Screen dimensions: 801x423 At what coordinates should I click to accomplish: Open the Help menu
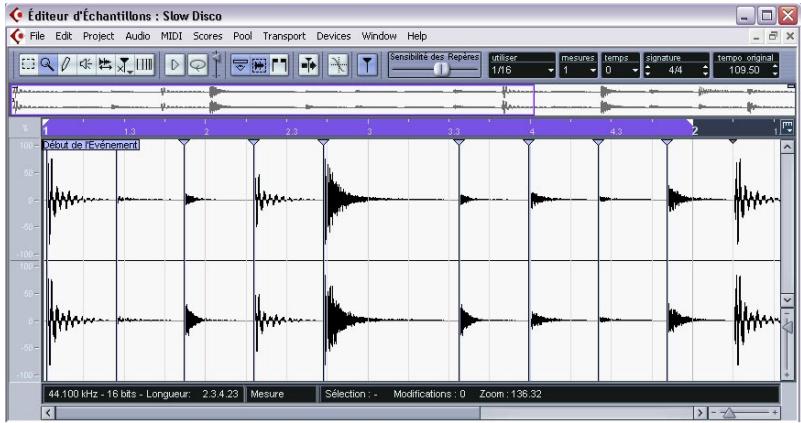pos(417,36)
